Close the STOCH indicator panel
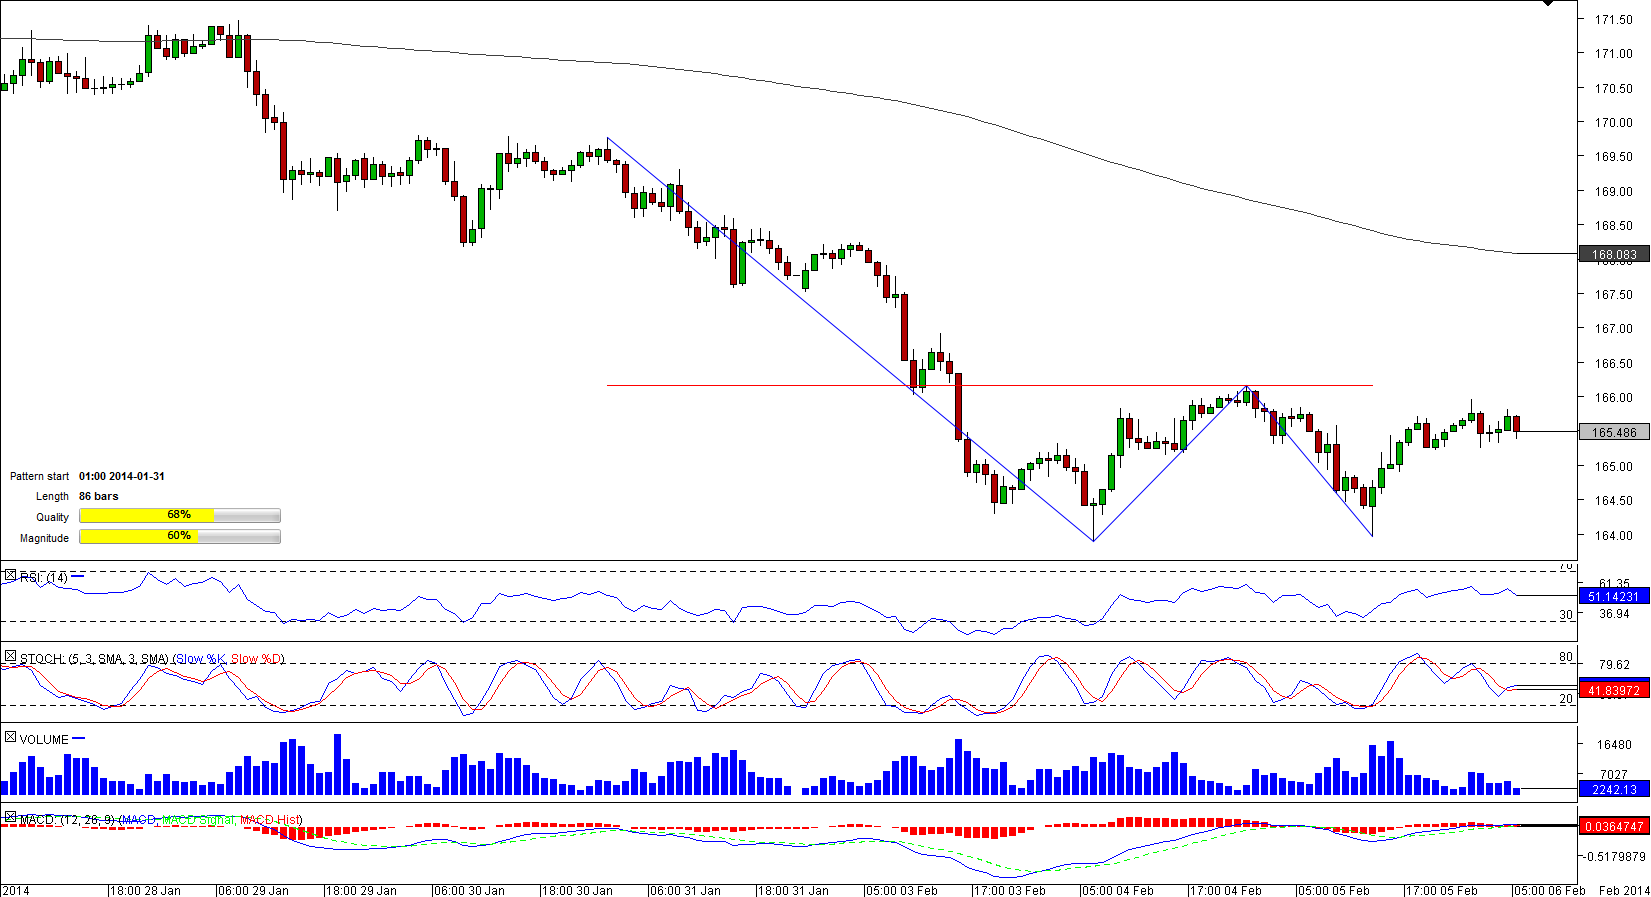Screen dimensions: 1651x897 [x=10, y=657]
